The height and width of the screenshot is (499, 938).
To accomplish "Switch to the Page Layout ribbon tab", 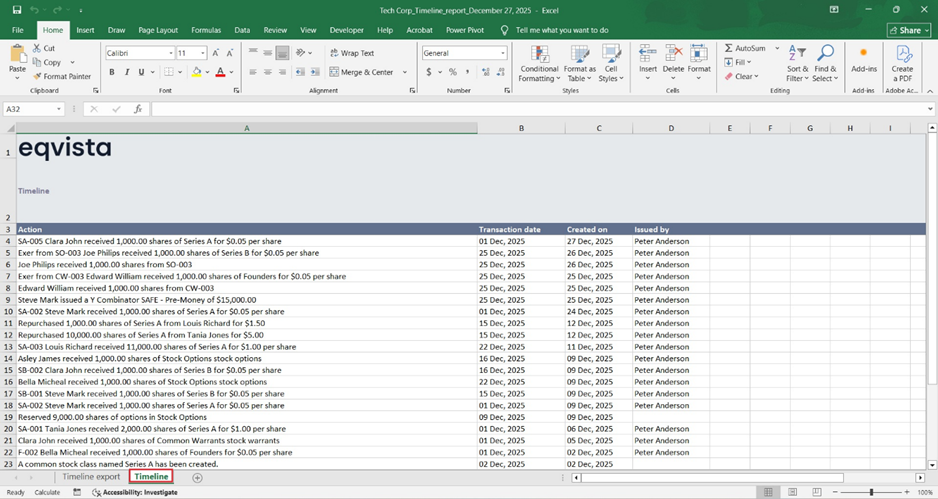I will (x=158, y=30).
